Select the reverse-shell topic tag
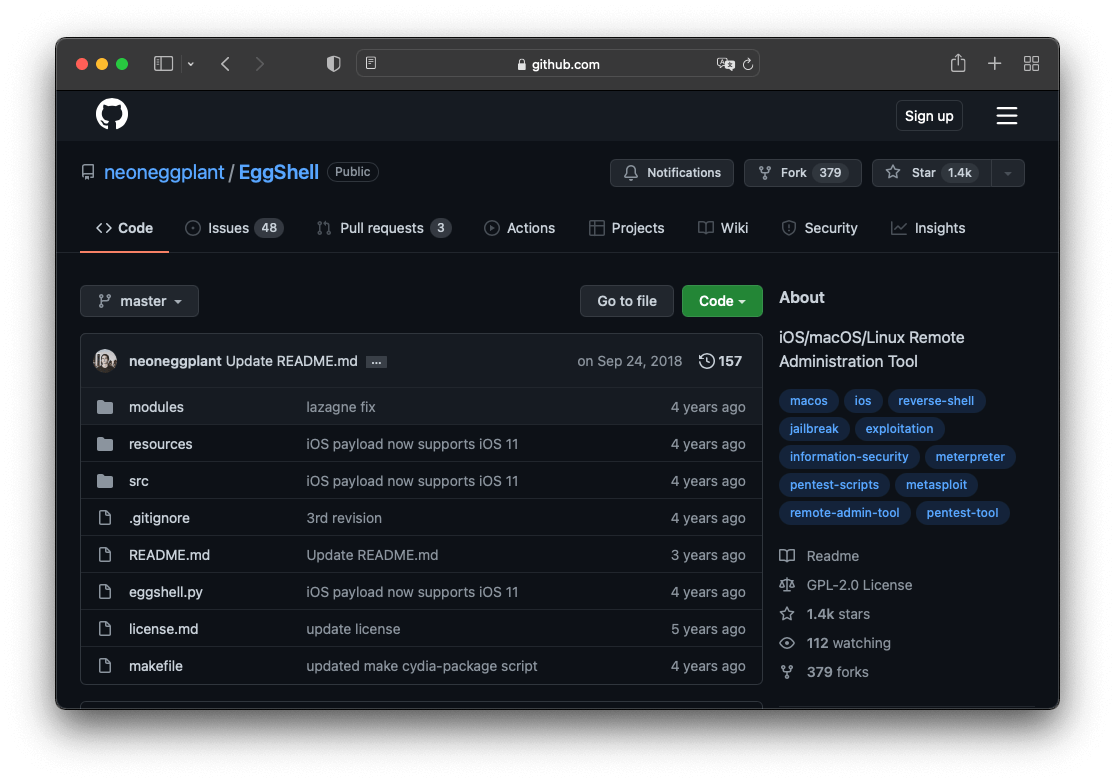Screen dimensions: 1115x783 (936, 400)
